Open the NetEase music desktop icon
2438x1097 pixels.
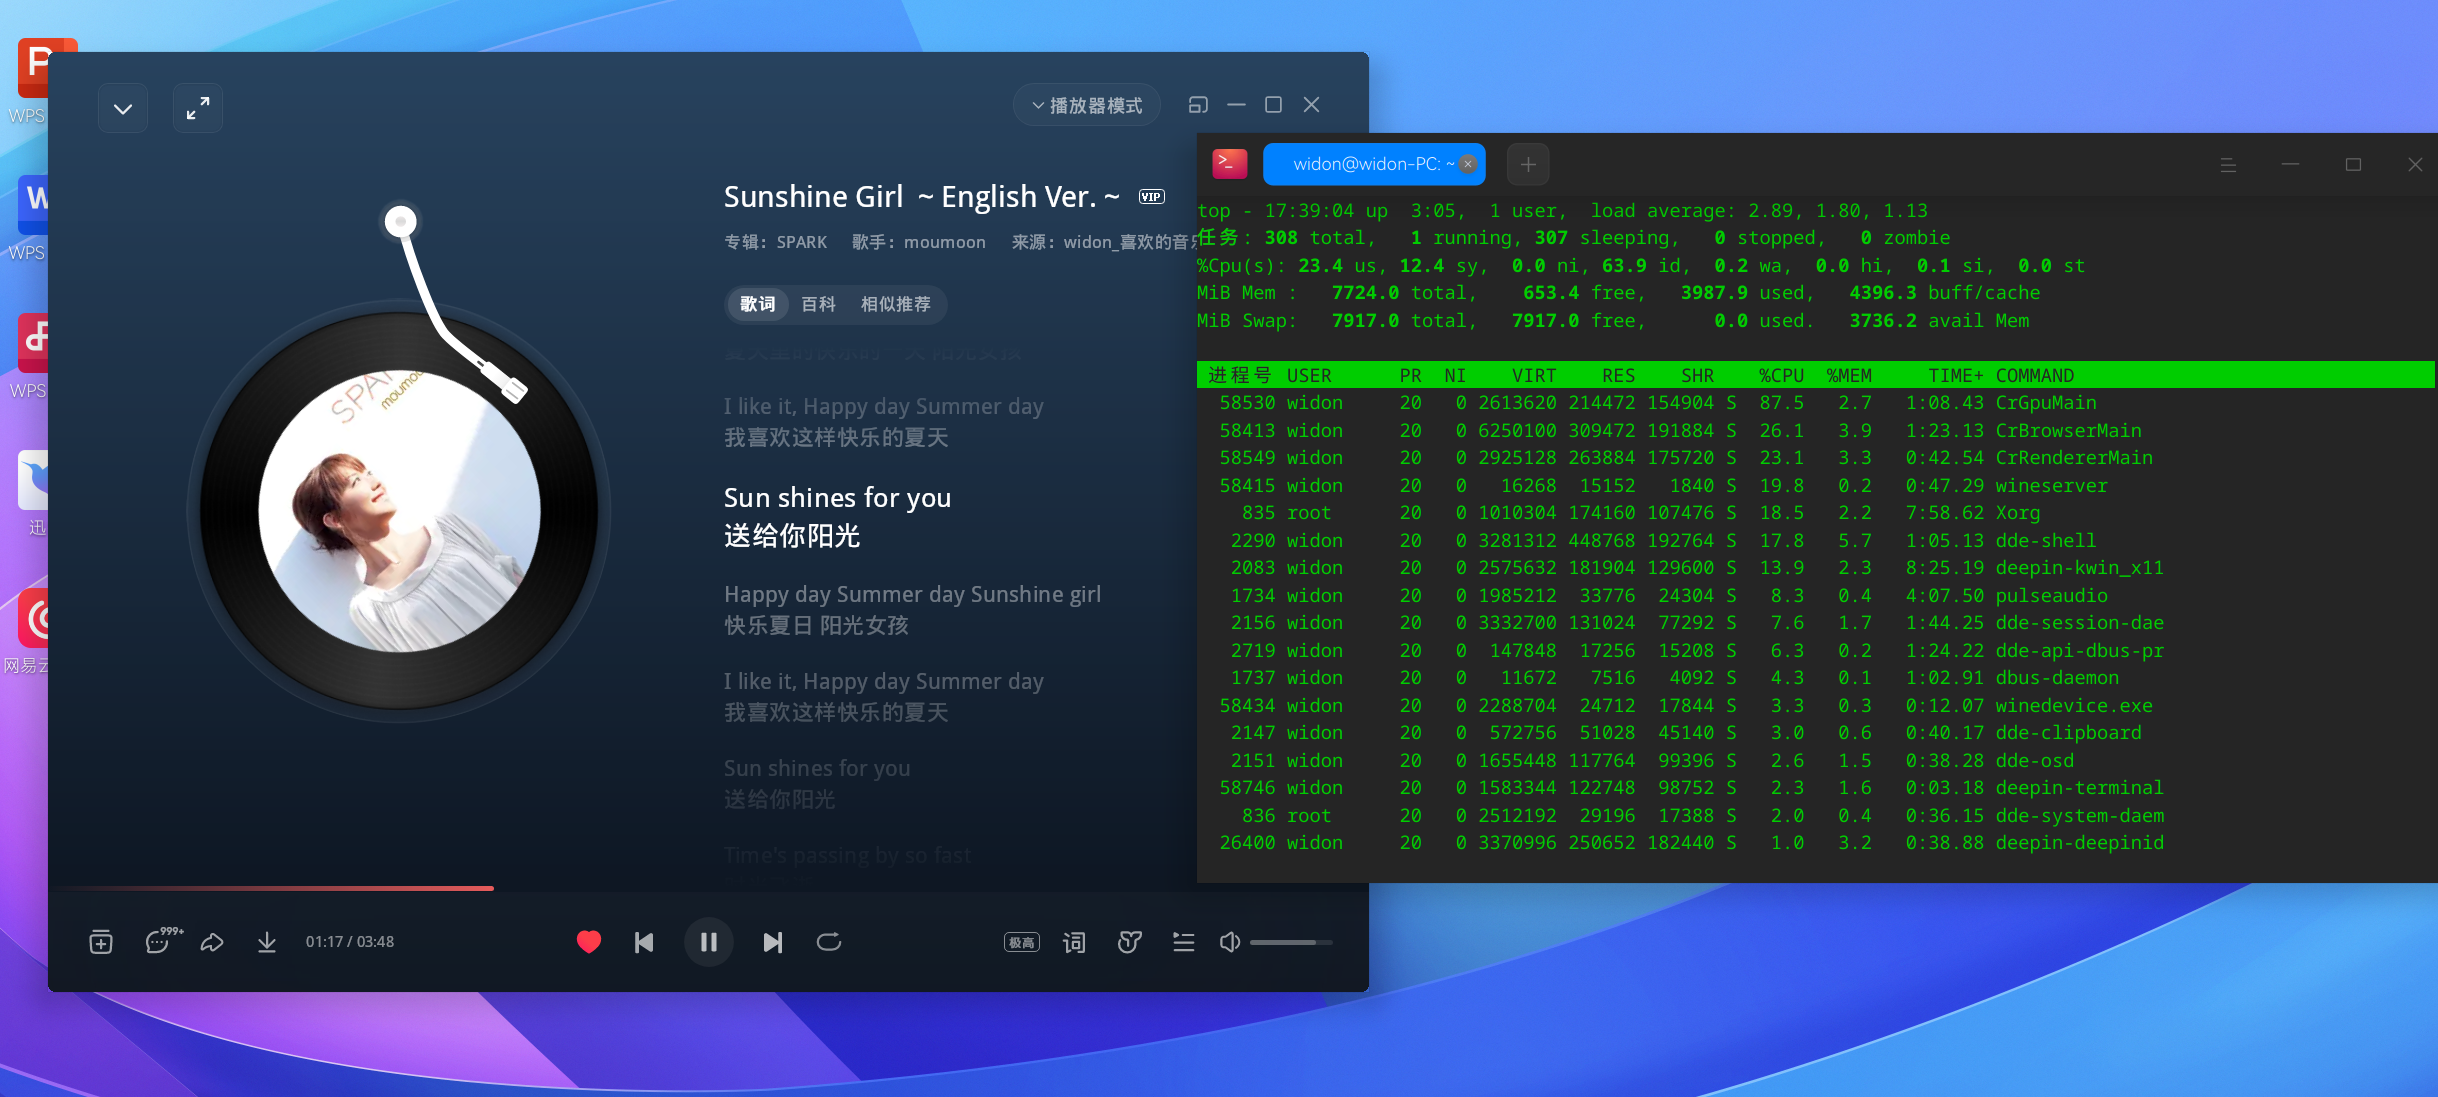pos(33,620)
